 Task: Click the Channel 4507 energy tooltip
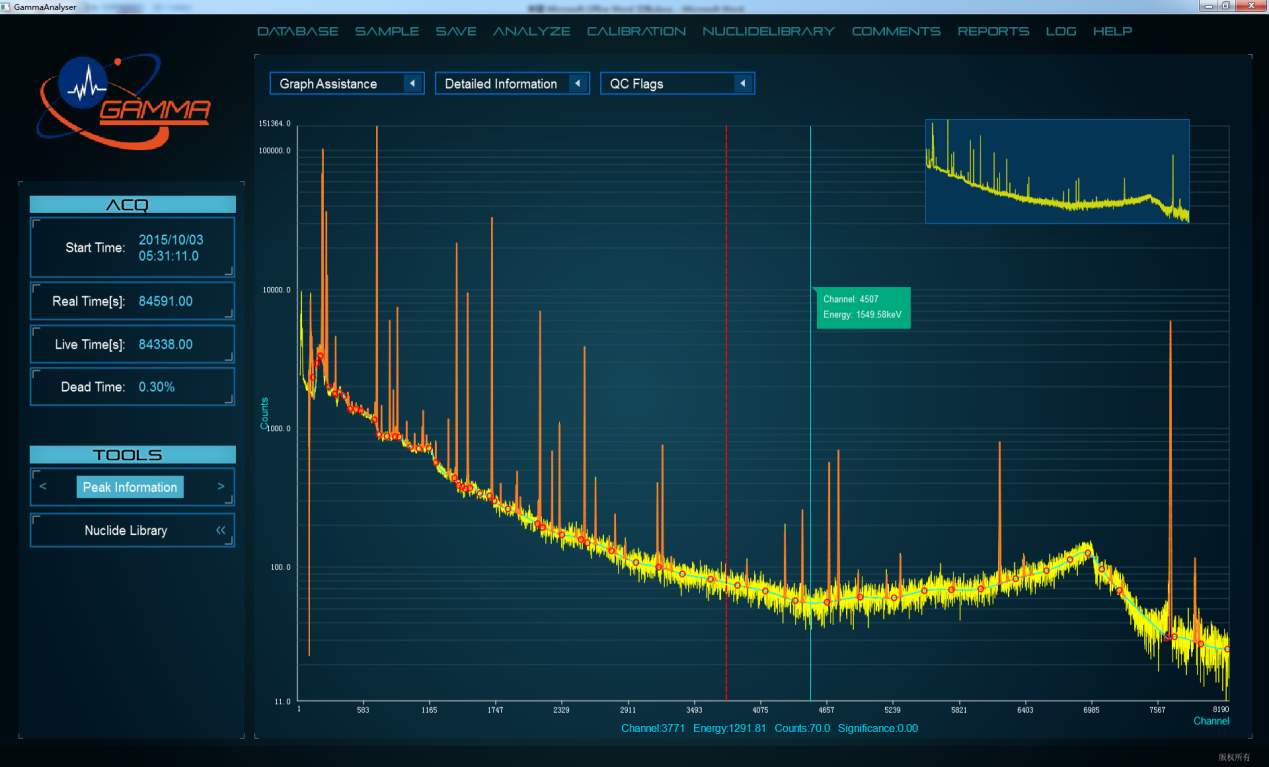click(863, 307)
